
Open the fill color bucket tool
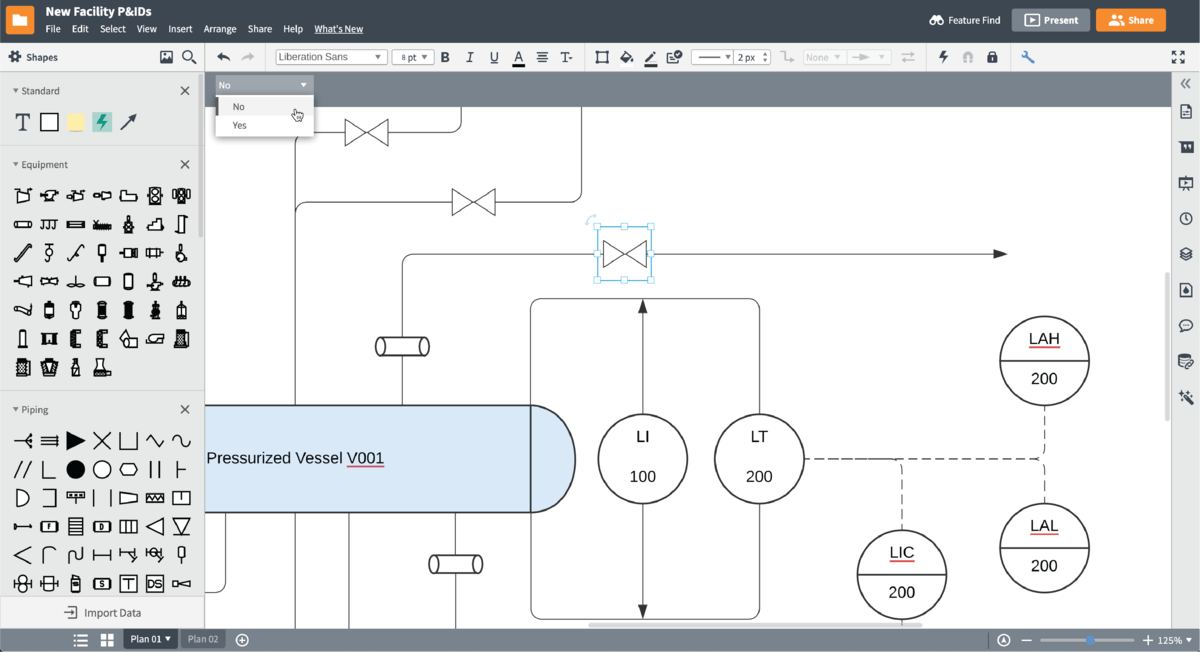tap(627, 58)
